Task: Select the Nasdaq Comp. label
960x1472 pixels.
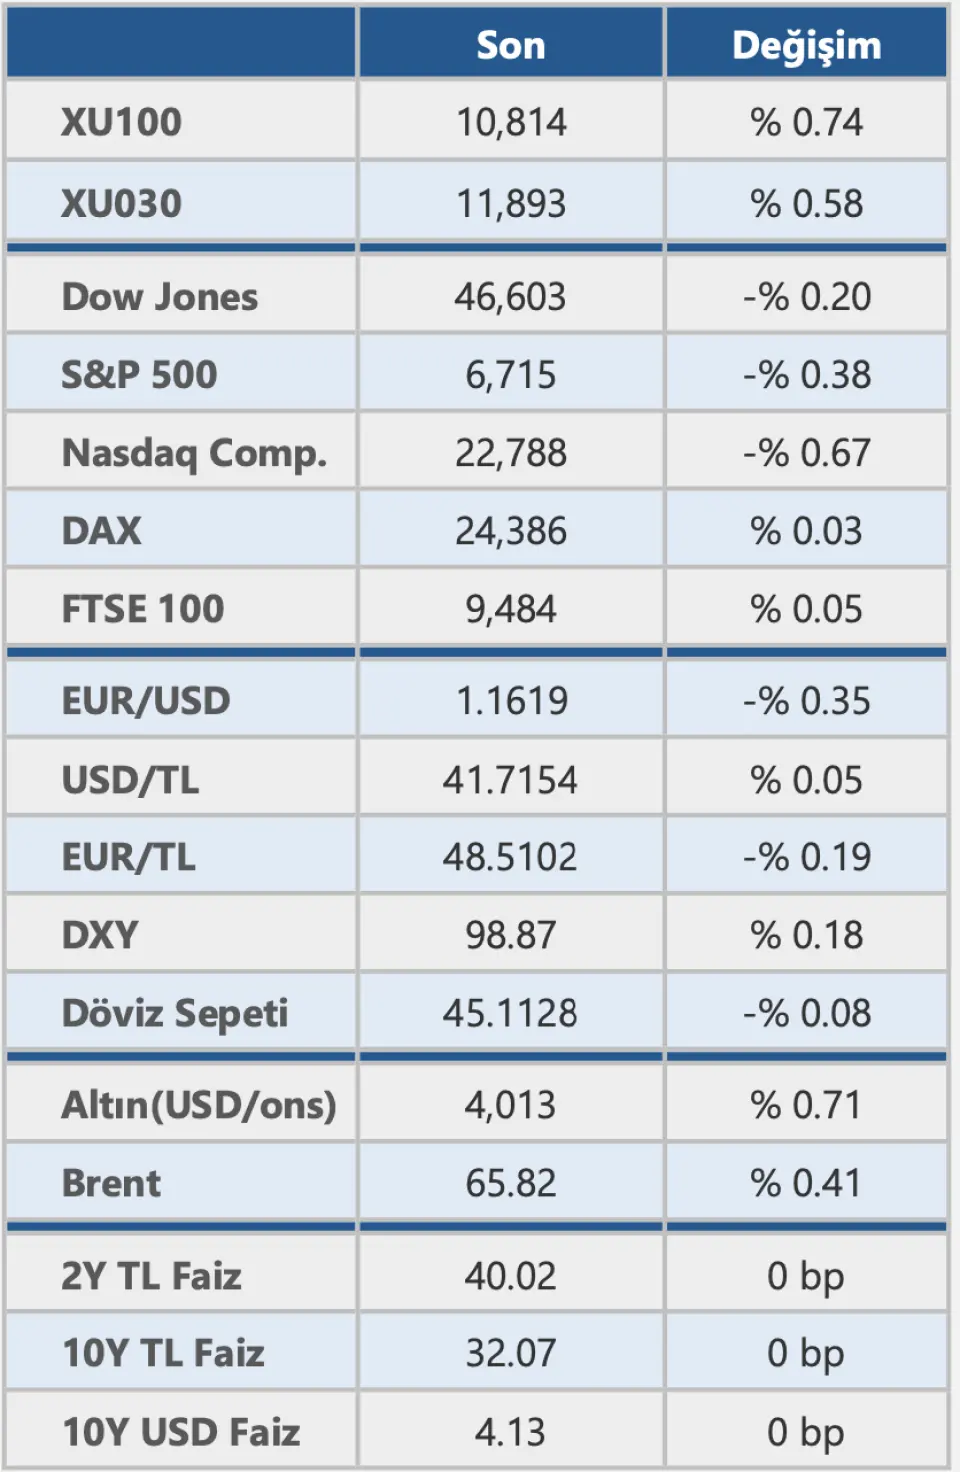Action: coord(194,453)
